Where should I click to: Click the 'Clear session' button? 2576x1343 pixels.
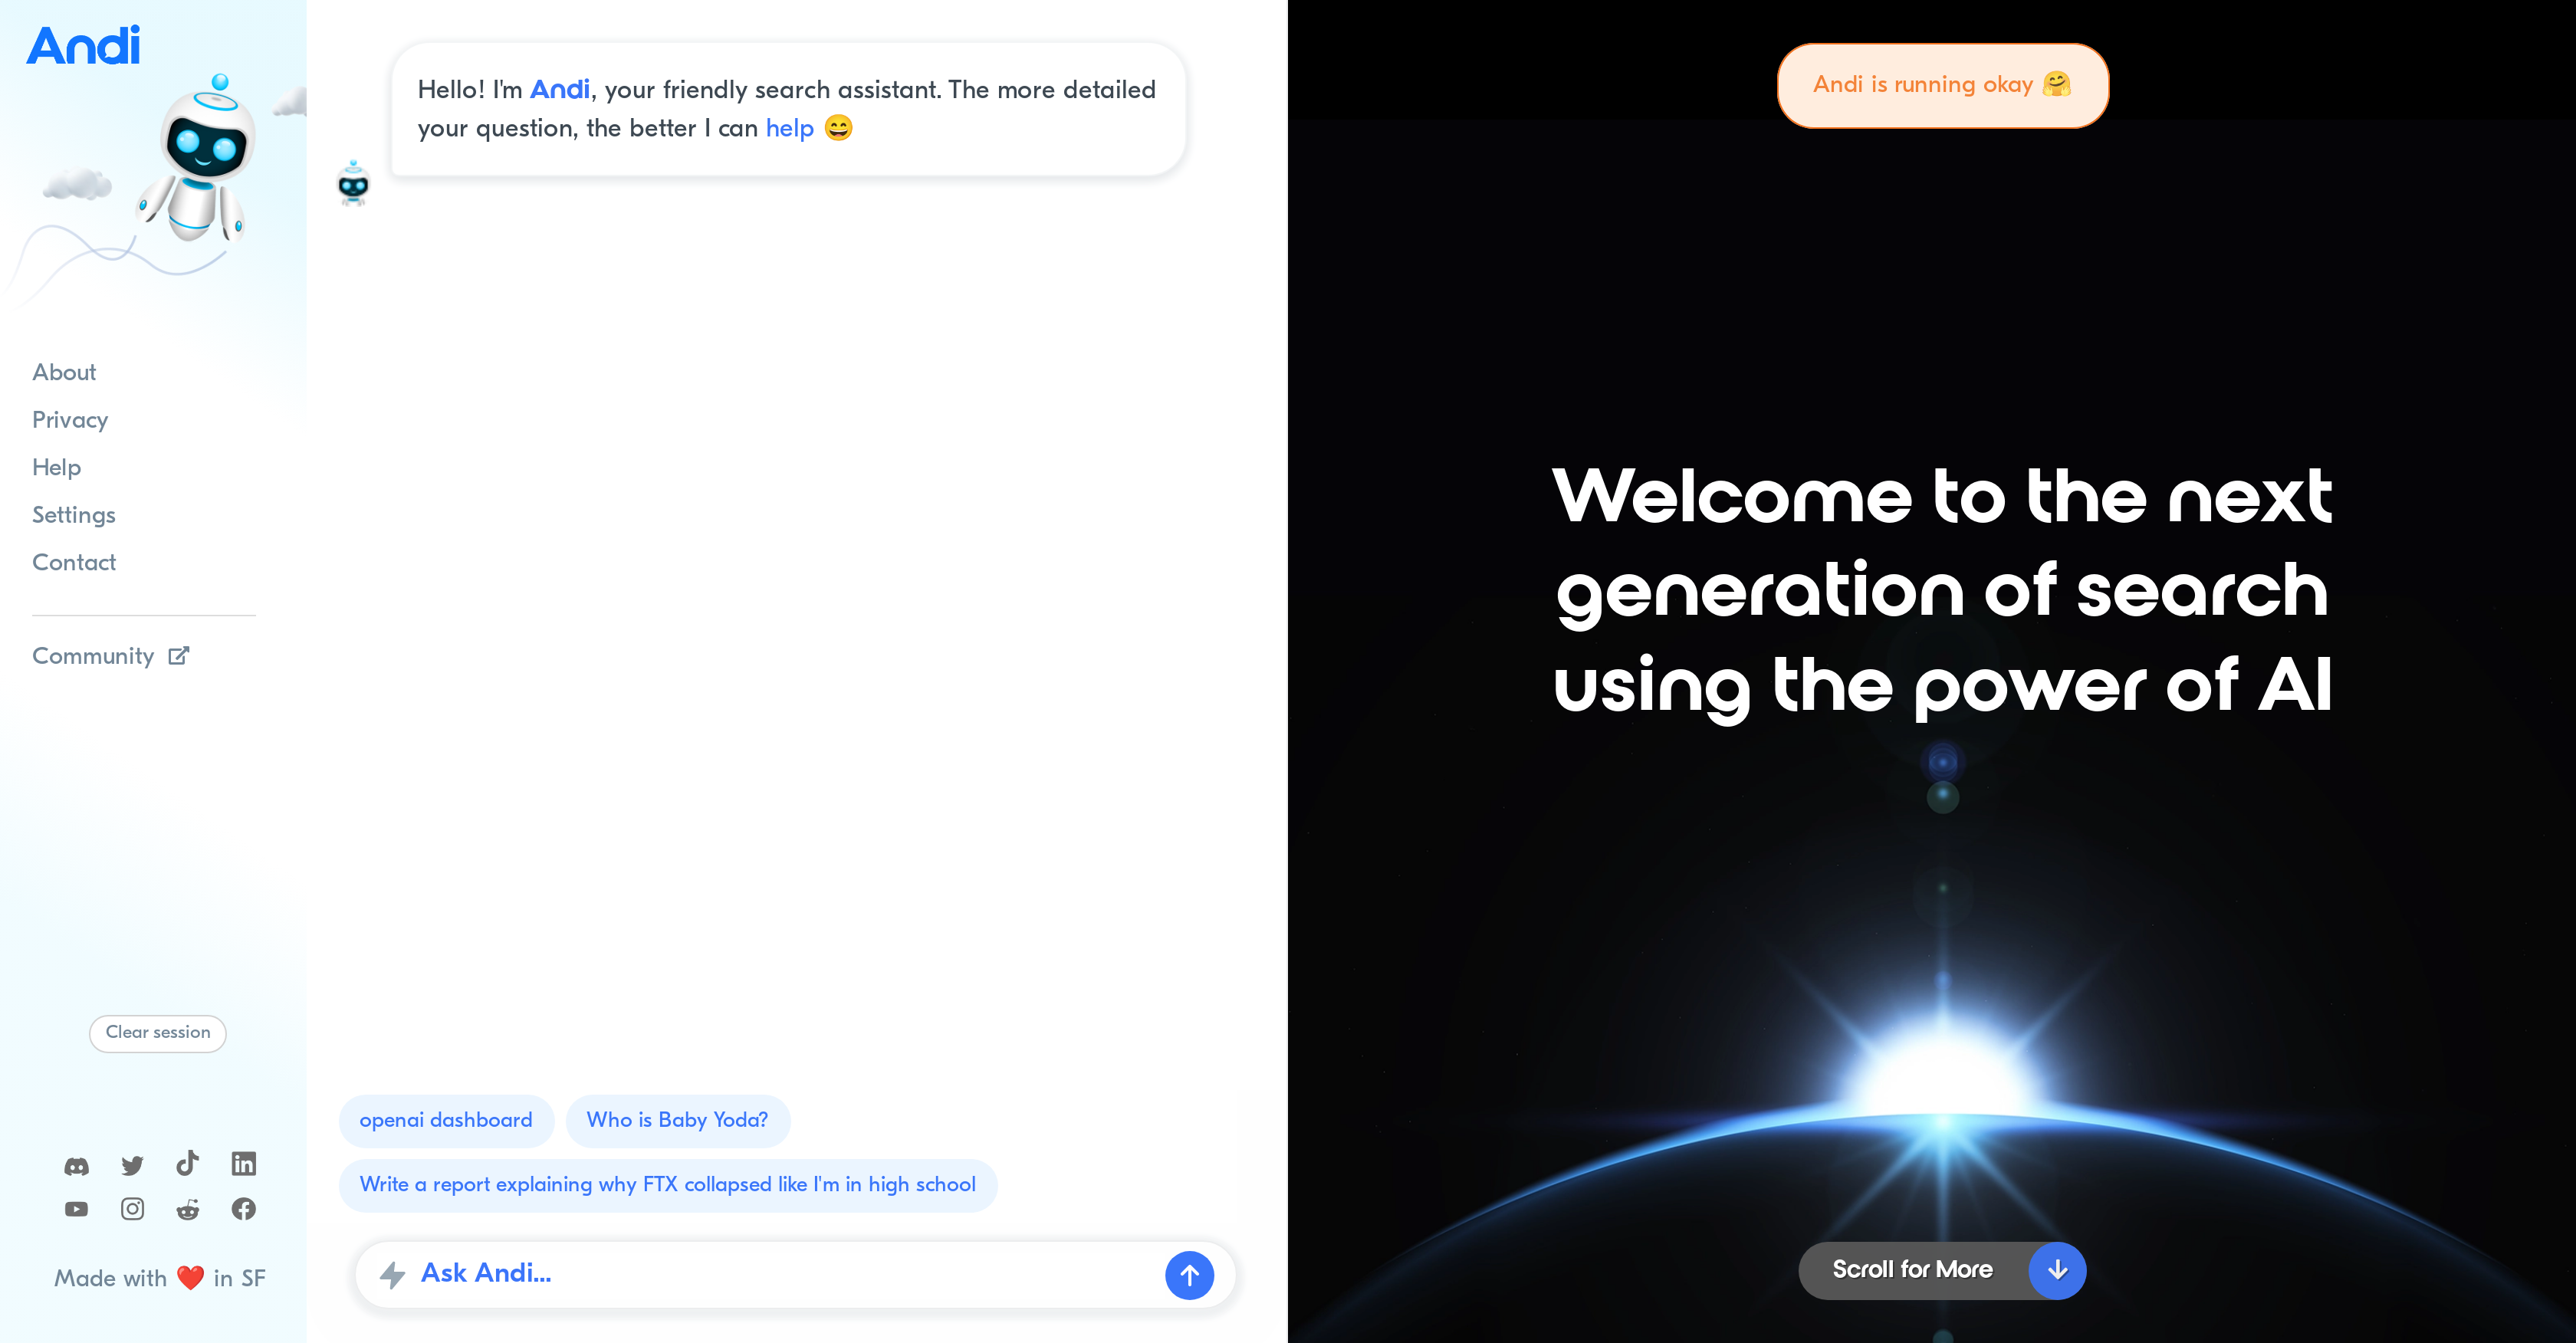pos(156,1031)
